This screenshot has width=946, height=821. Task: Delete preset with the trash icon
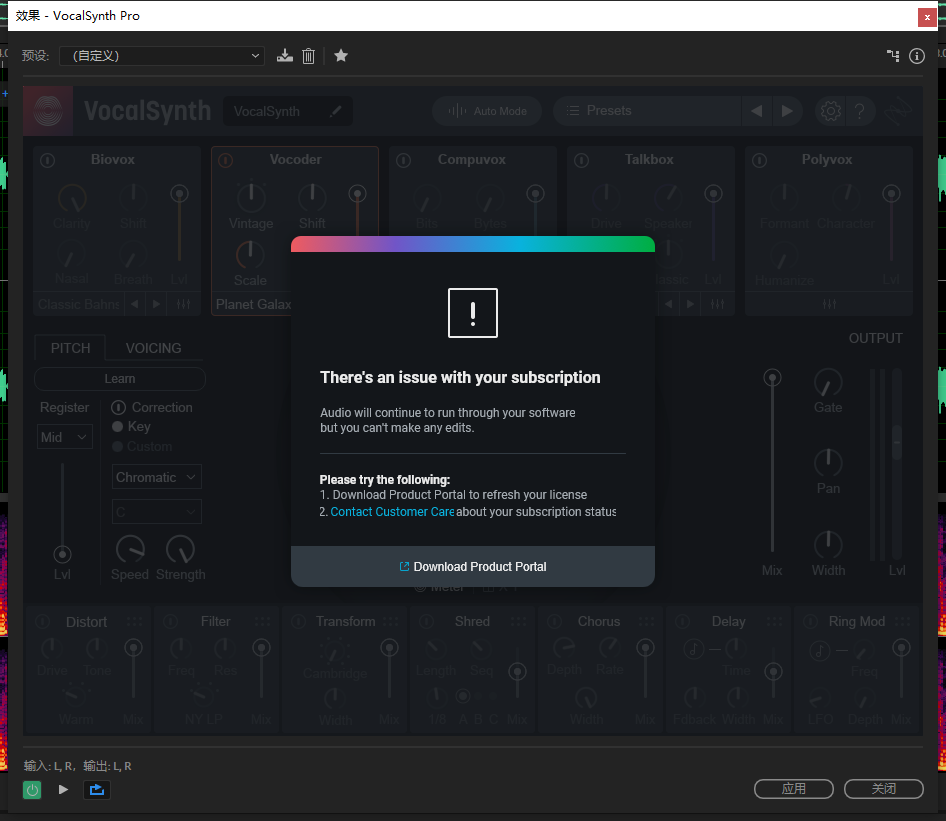(308, 56)
